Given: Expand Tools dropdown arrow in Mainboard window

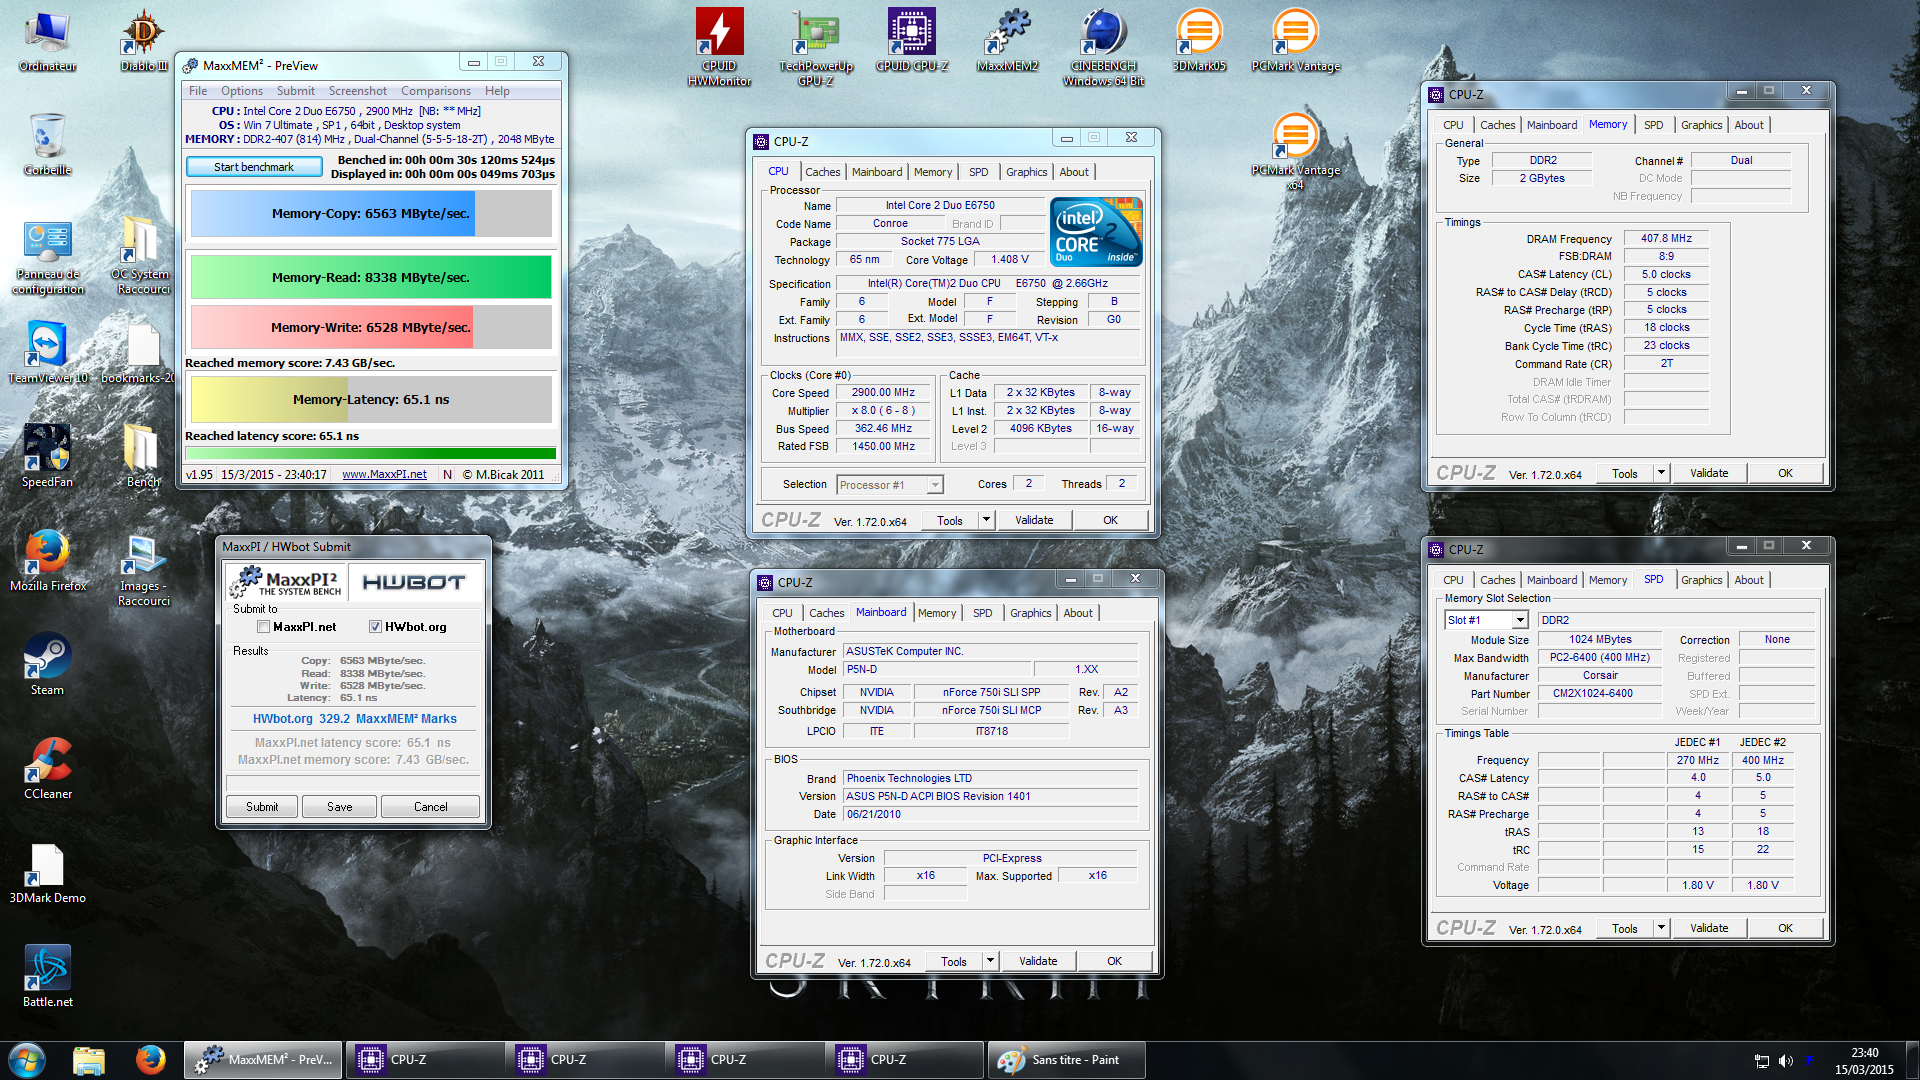Looking at the screenshot, I should point(990,961).
